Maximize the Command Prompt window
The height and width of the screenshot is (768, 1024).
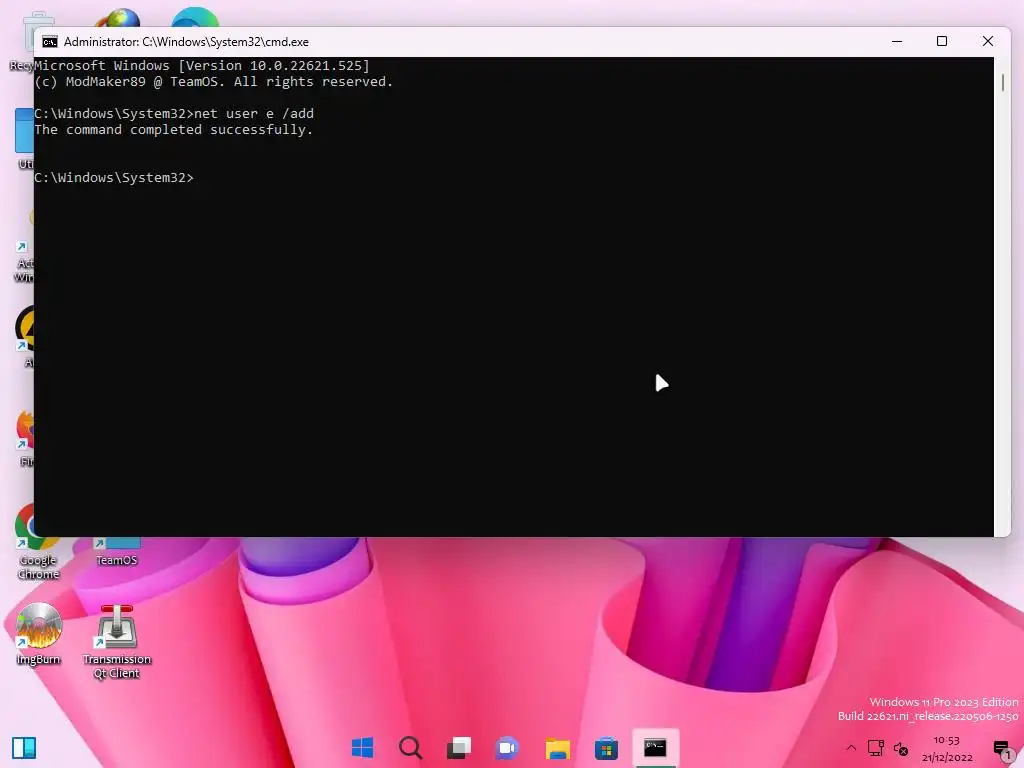click(x=942, y=41)
